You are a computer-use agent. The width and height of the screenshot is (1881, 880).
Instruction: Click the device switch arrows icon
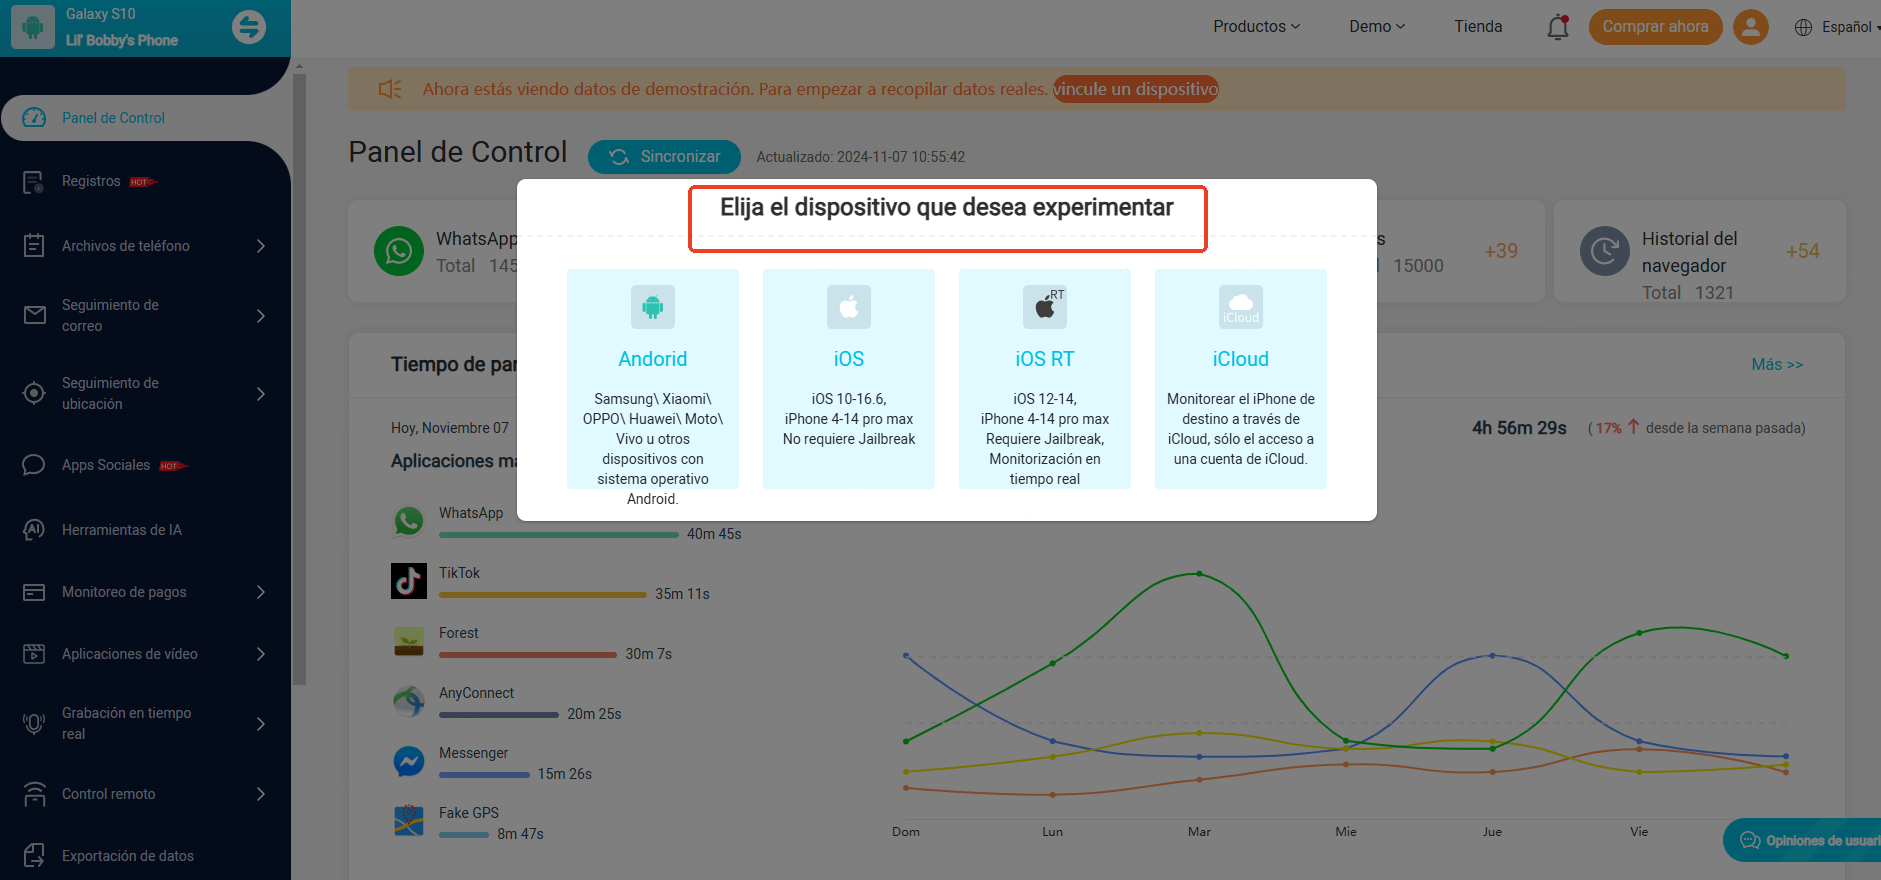[249, 27]
